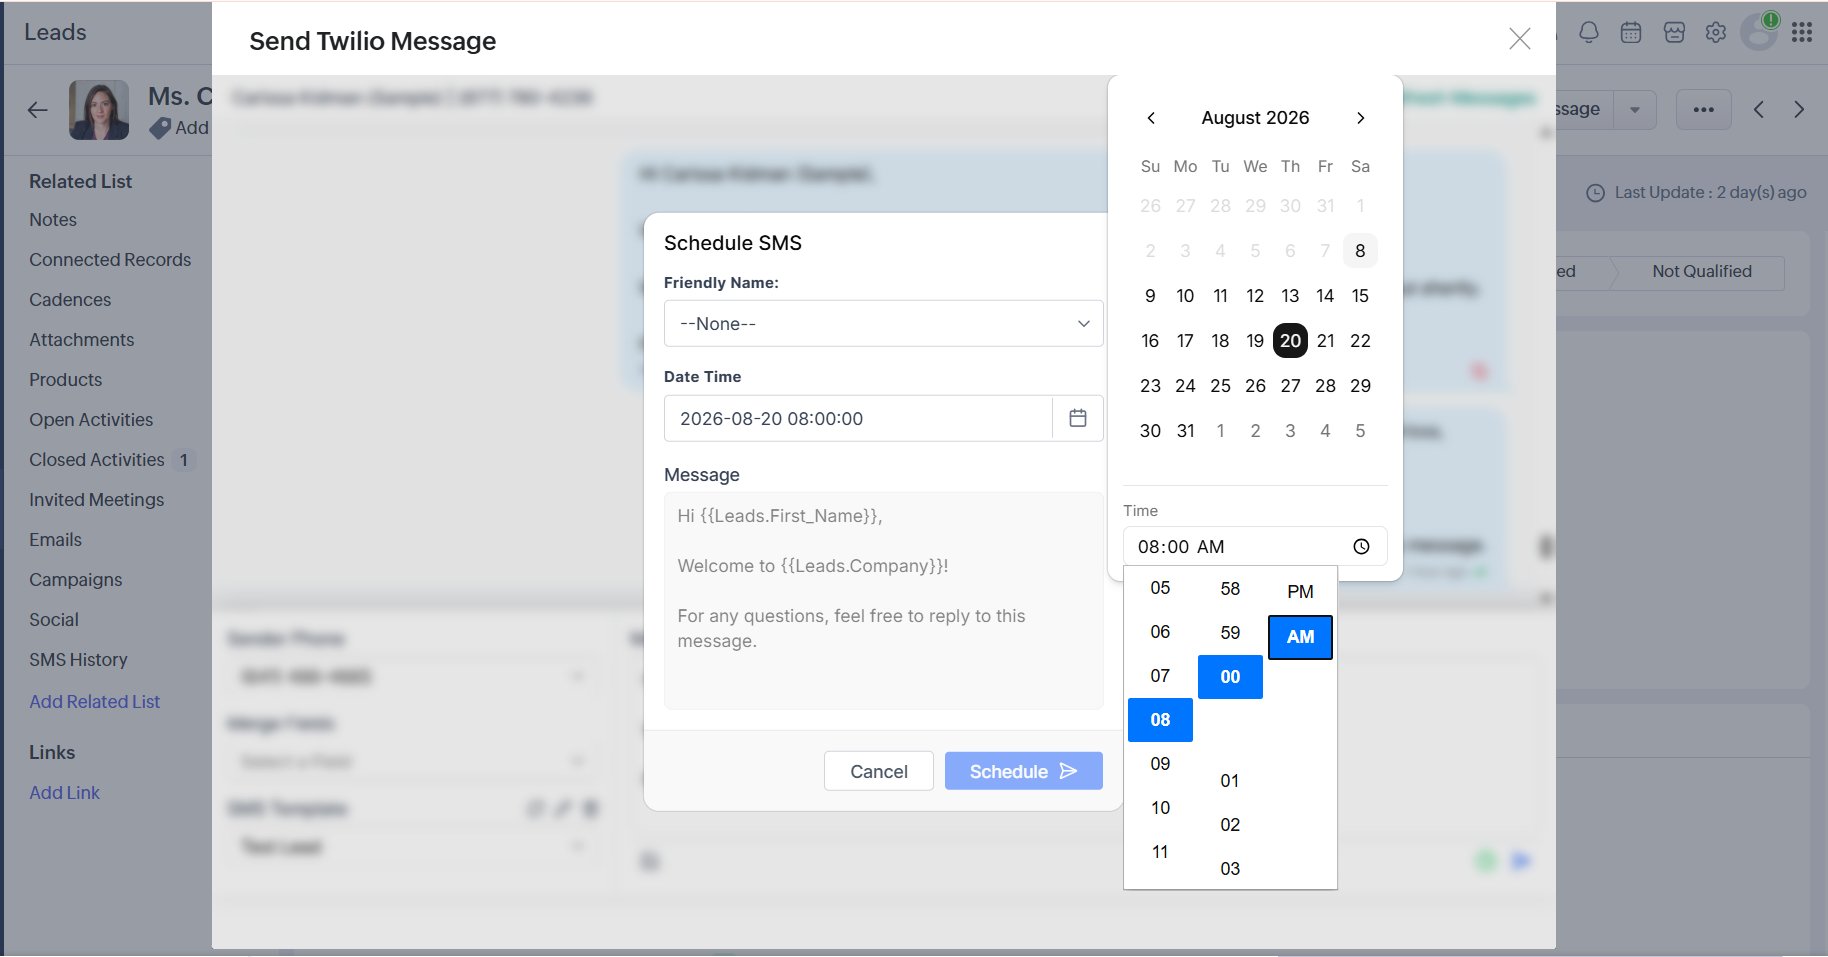Image resolution: width=1828 pixels, height=957 pixels.
Task: Go back using the left arrow
Action: 38,110
